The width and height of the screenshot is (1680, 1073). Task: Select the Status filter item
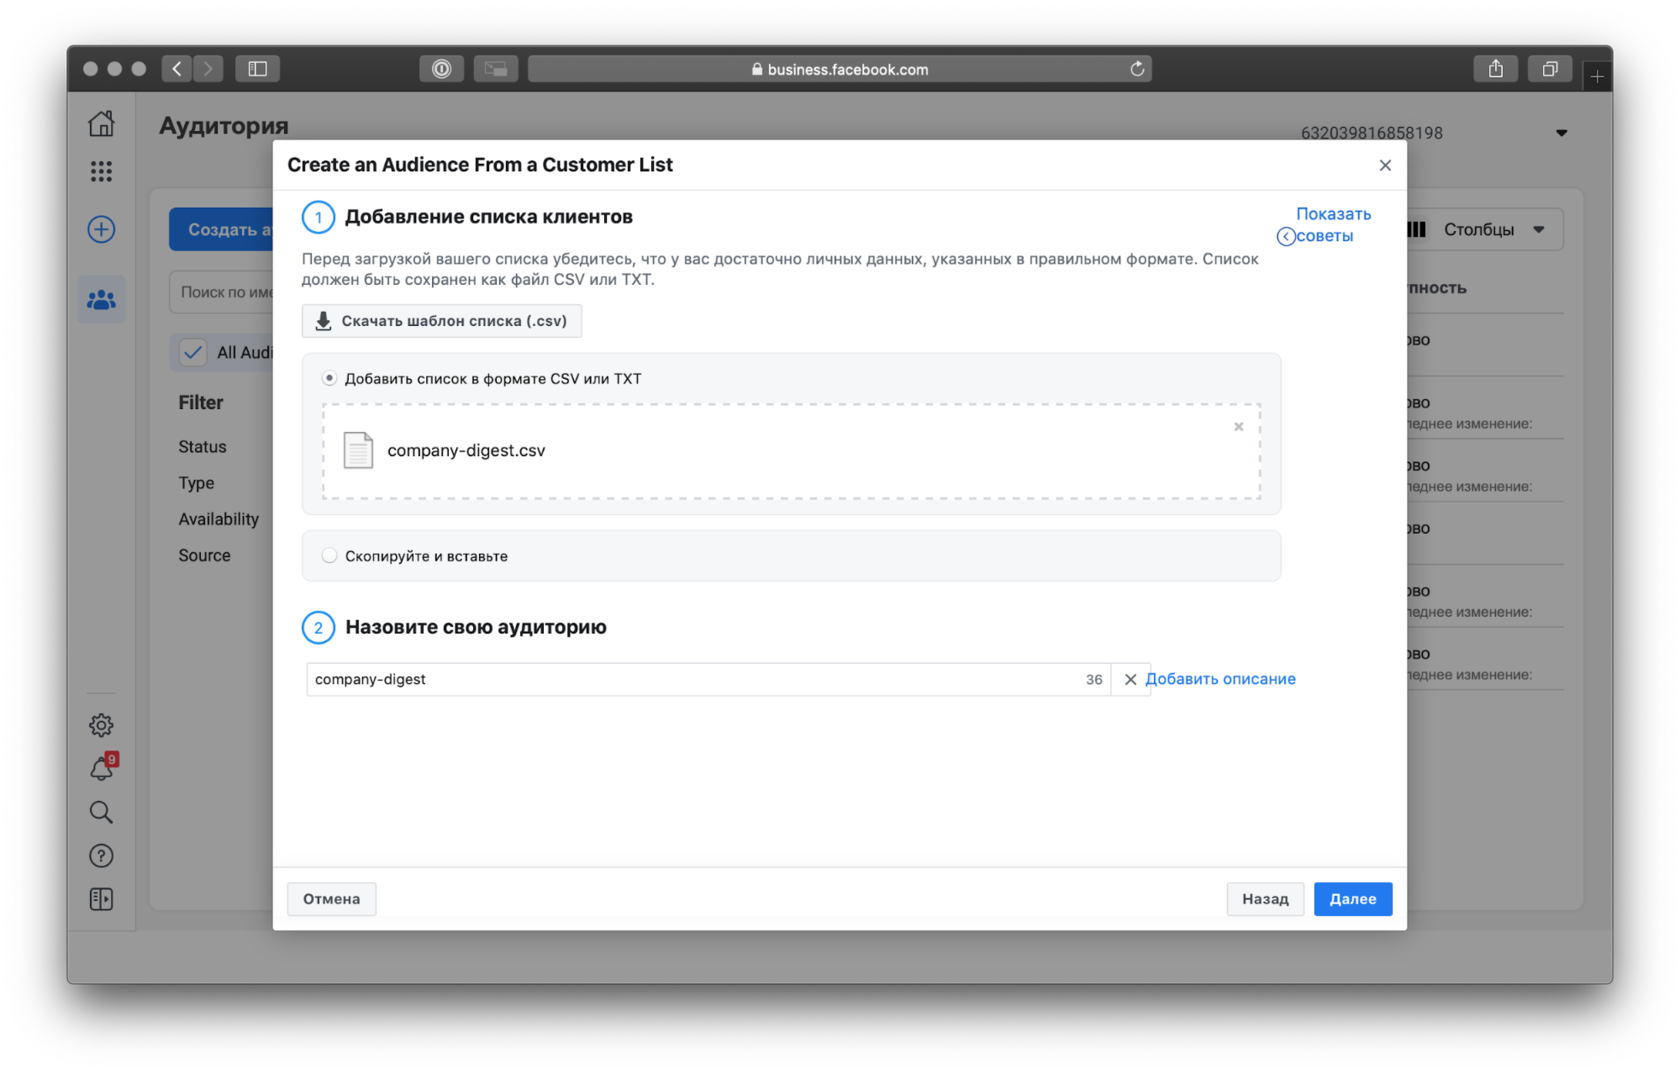click(202, 447)
